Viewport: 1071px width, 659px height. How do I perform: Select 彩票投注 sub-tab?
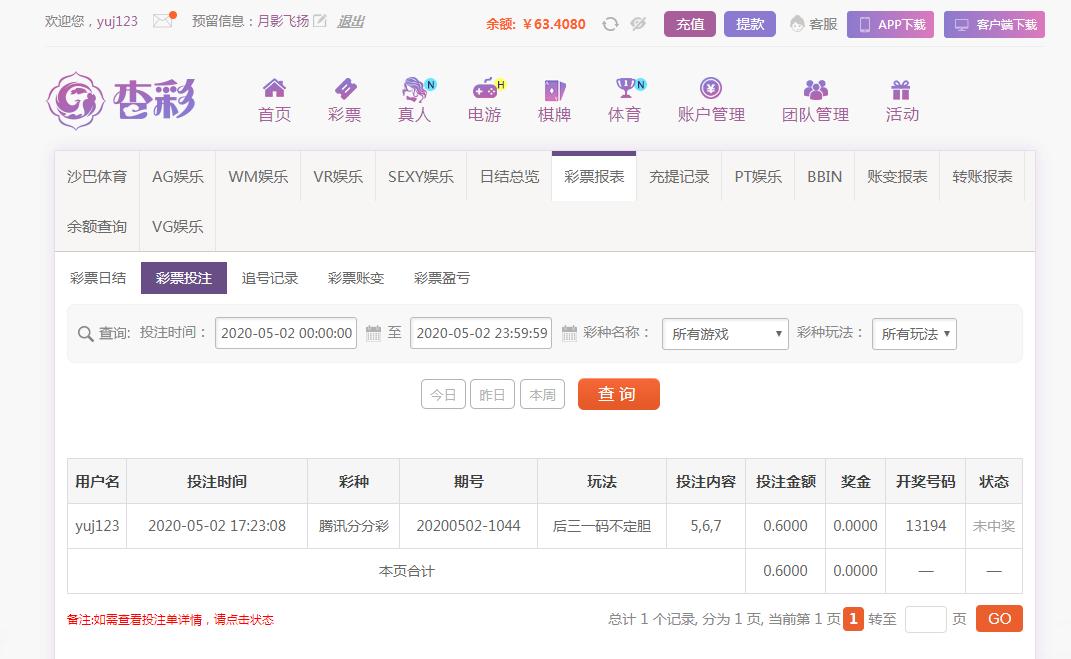(x=184, y=278)
